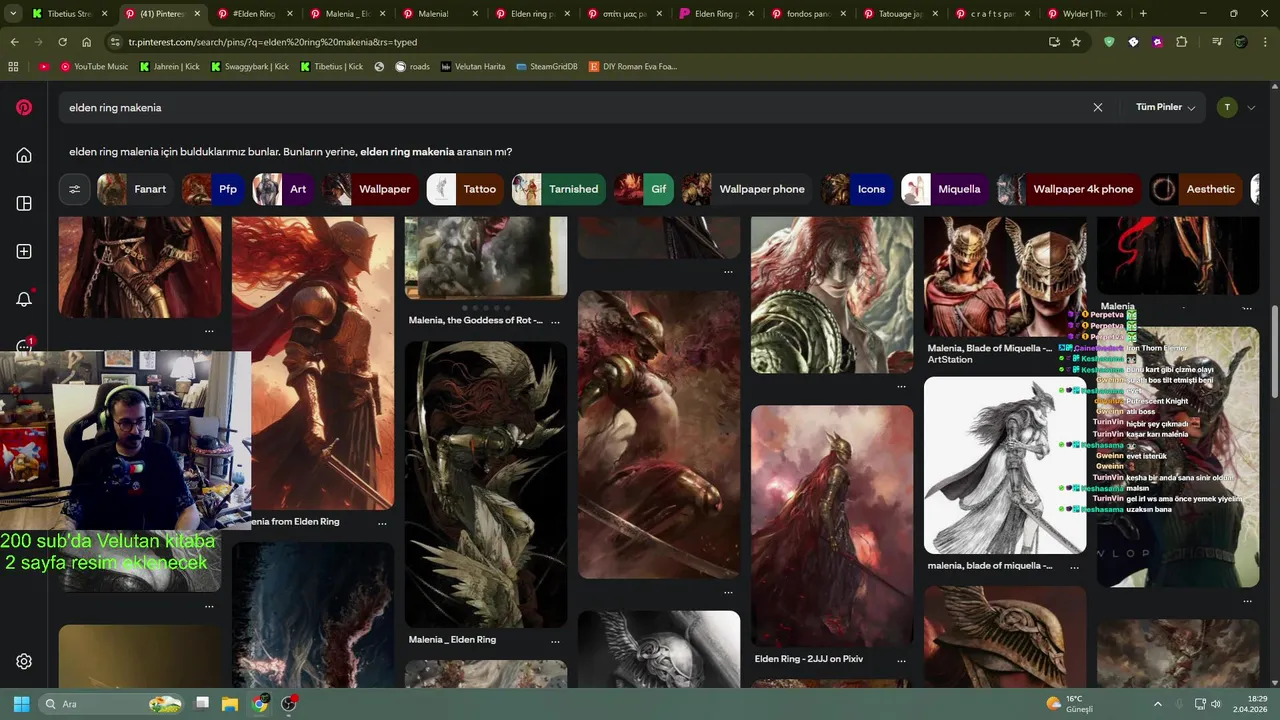Switch to the Malenia _ El browser tab
The width and height of the screenshot is (1280, 720).
(x=346, y=14)
